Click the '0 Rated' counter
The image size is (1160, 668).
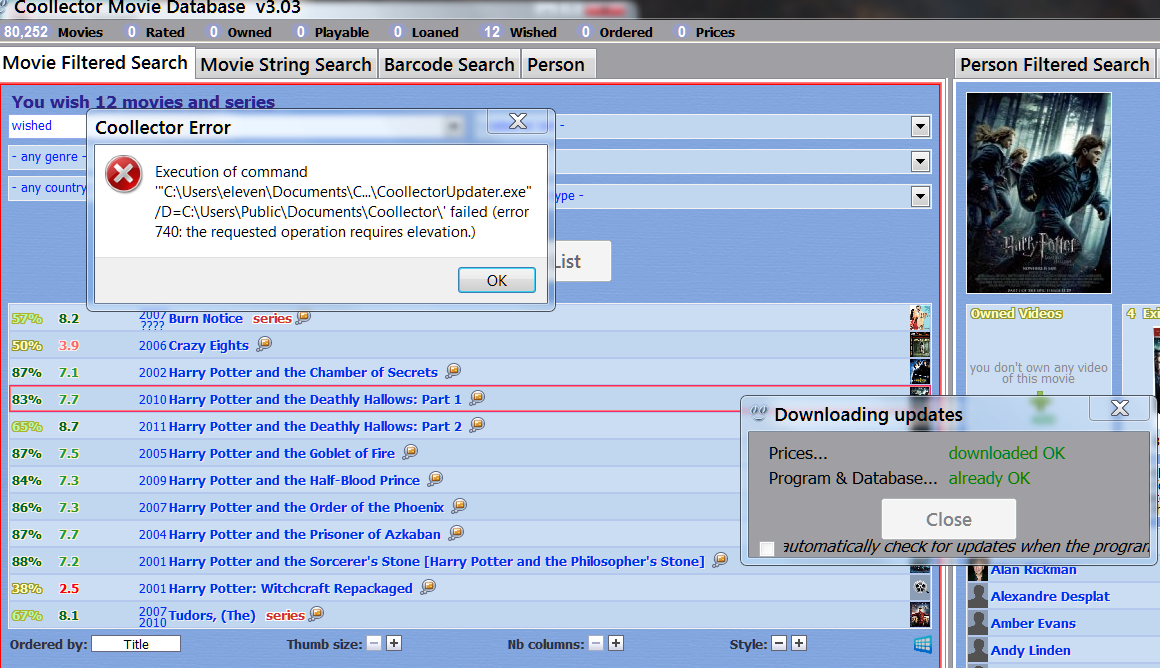(155, 33)
